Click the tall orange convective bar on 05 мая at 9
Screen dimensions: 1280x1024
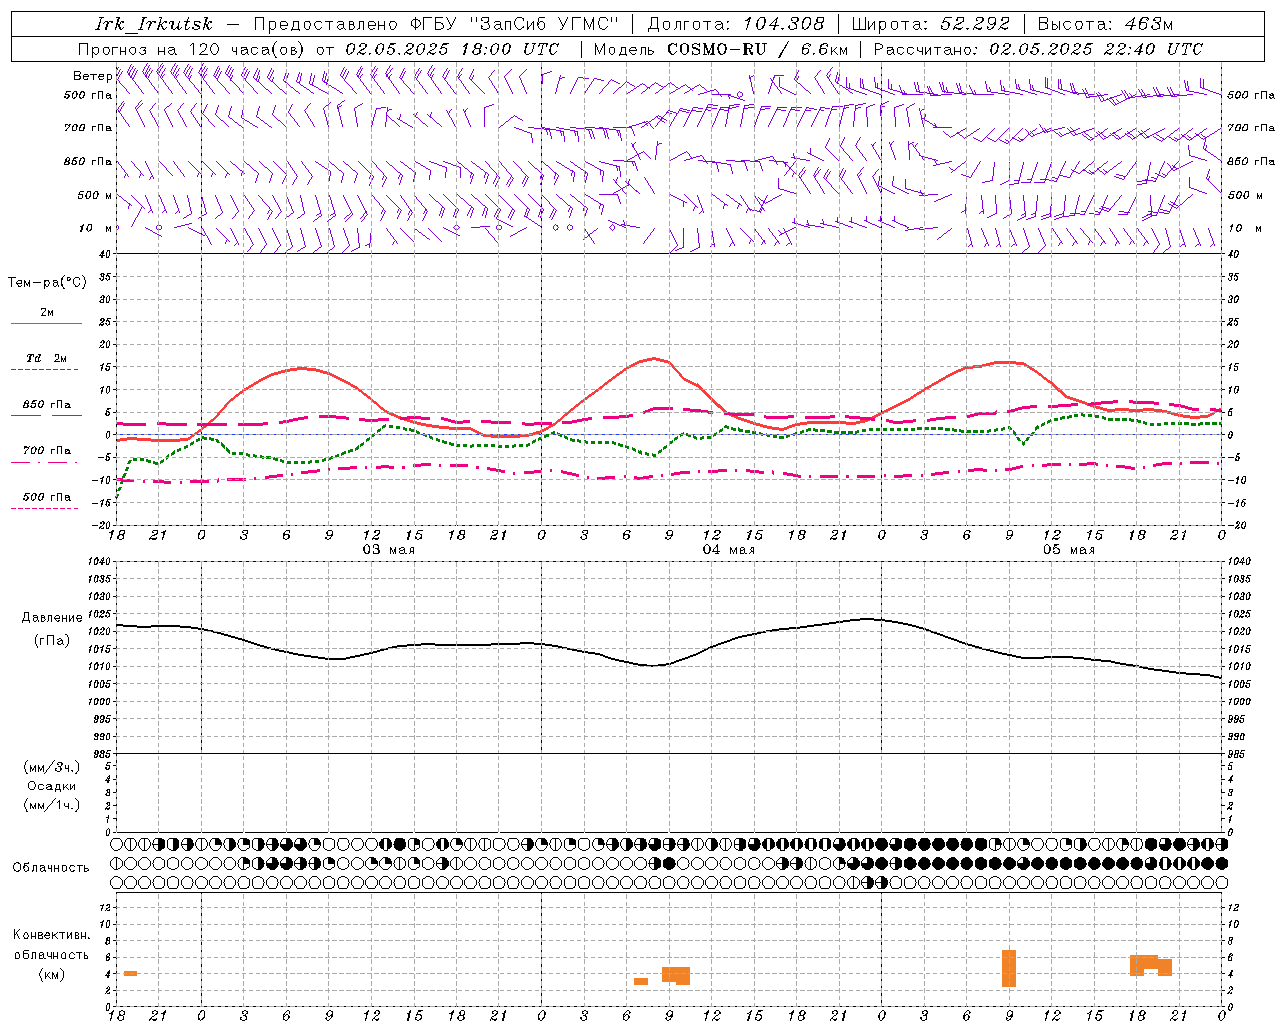tap(1009, 968)
